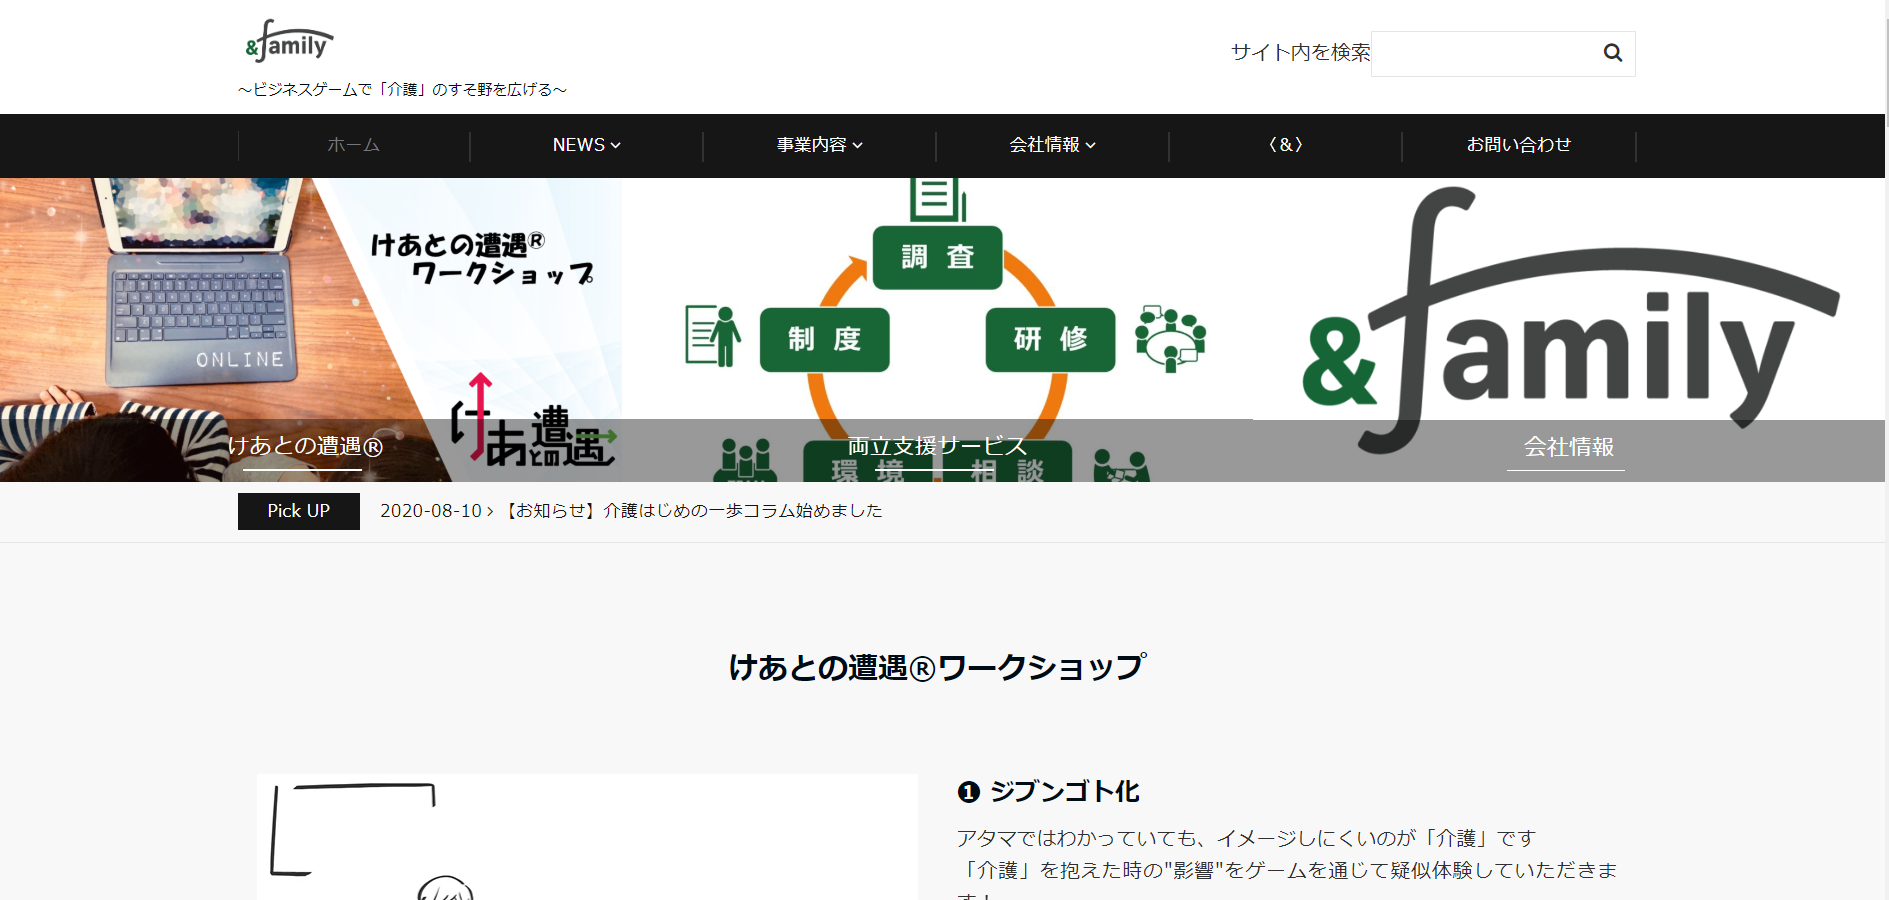Click the group meeting icon beside 研修
Image resolution: width=1889 pixels, height=900 pixels.
click(1170, 338)
